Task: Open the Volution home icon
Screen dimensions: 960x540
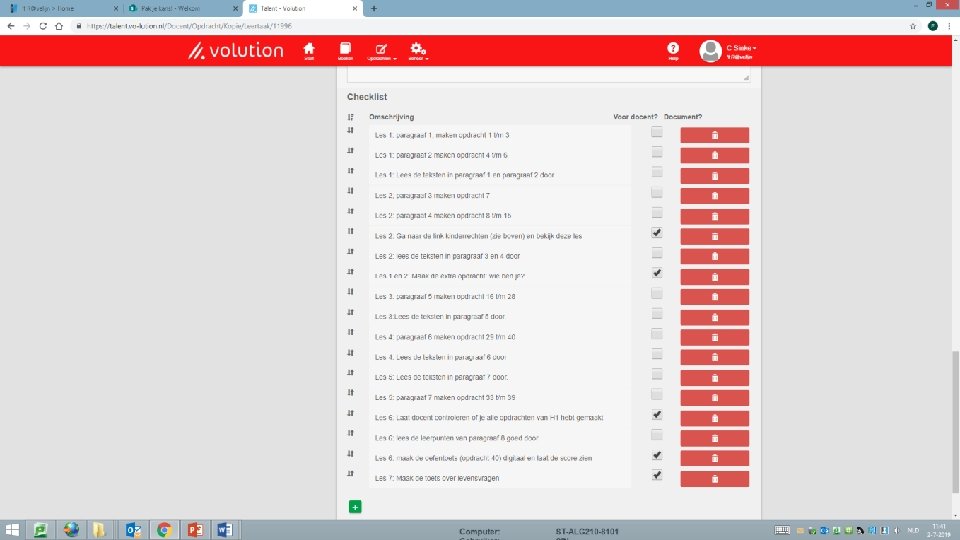Action: point(309,50)
